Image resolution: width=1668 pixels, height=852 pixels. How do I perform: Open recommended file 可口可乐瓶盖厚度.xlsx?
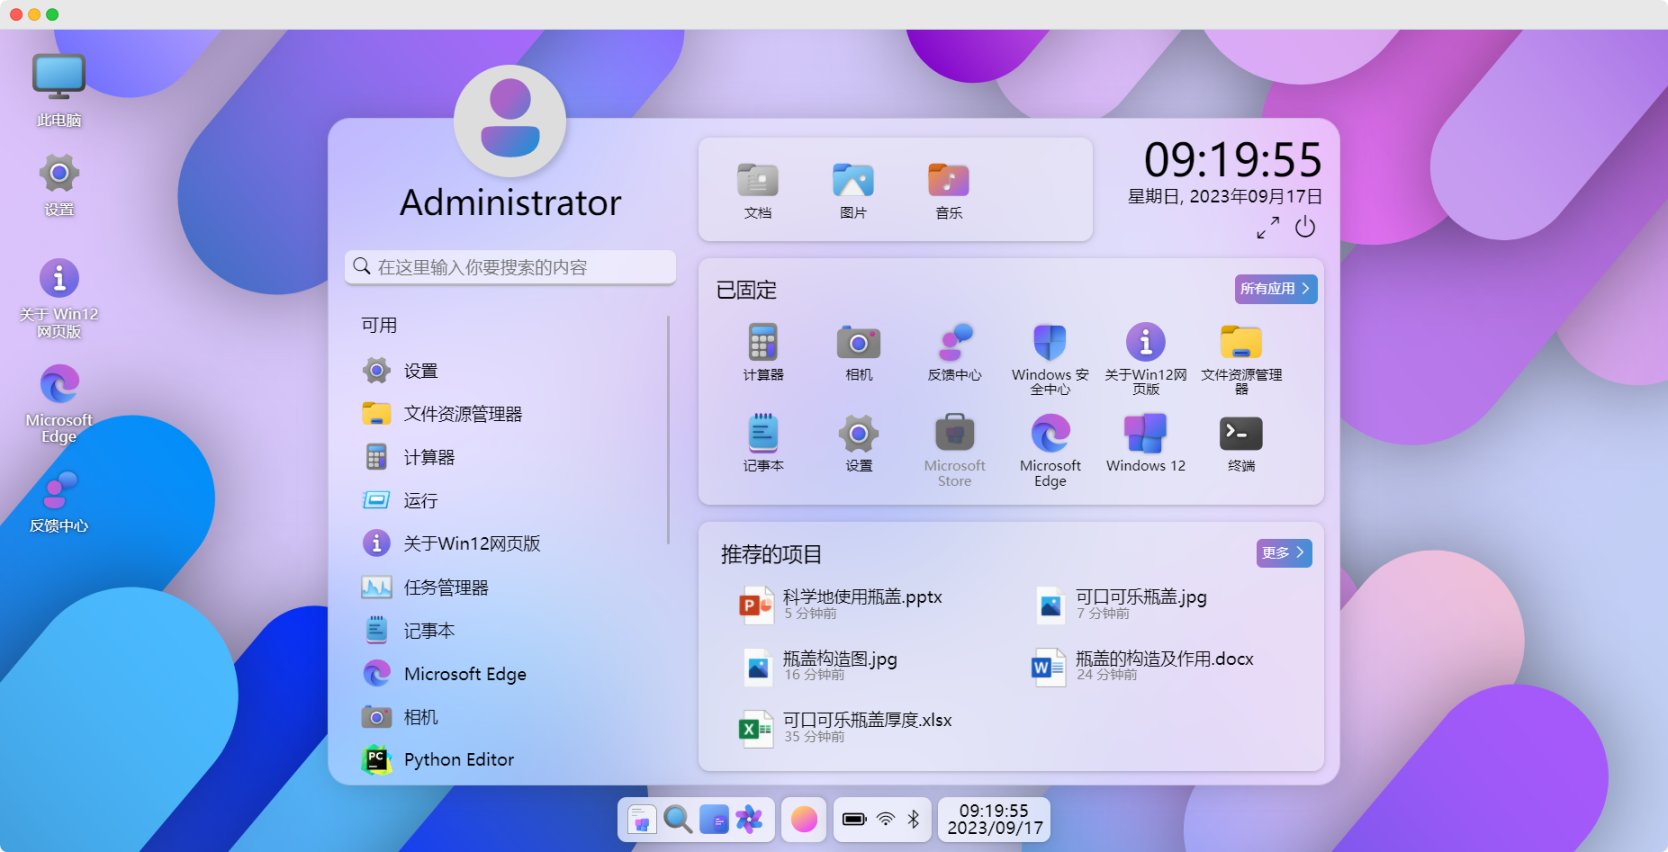tap(845, 727)
